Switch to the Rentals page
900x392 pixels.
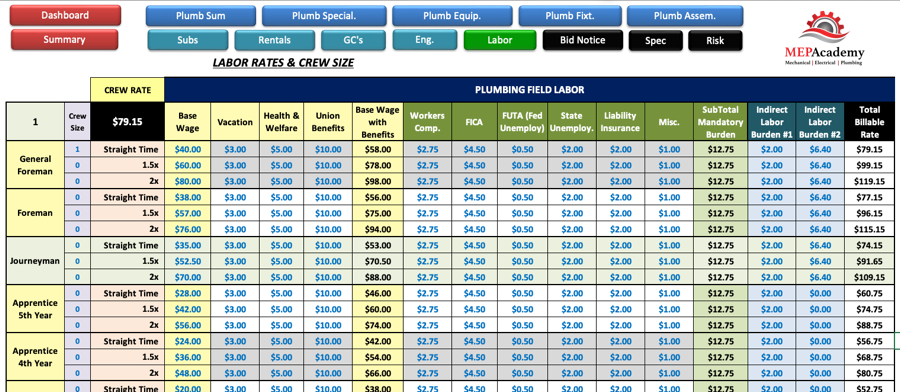click(x=274, y=40)
